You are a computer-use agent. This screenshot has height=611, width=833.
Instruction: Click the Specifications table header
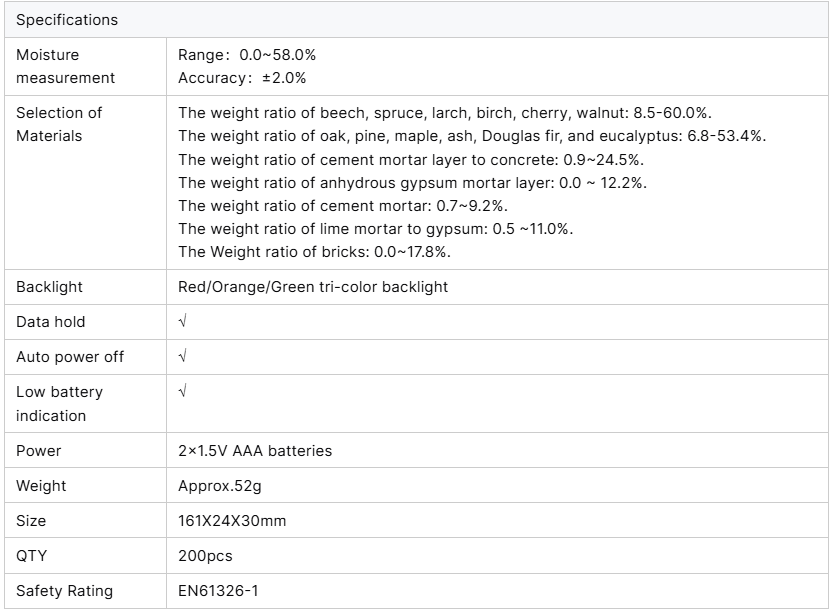pos(67,20)
